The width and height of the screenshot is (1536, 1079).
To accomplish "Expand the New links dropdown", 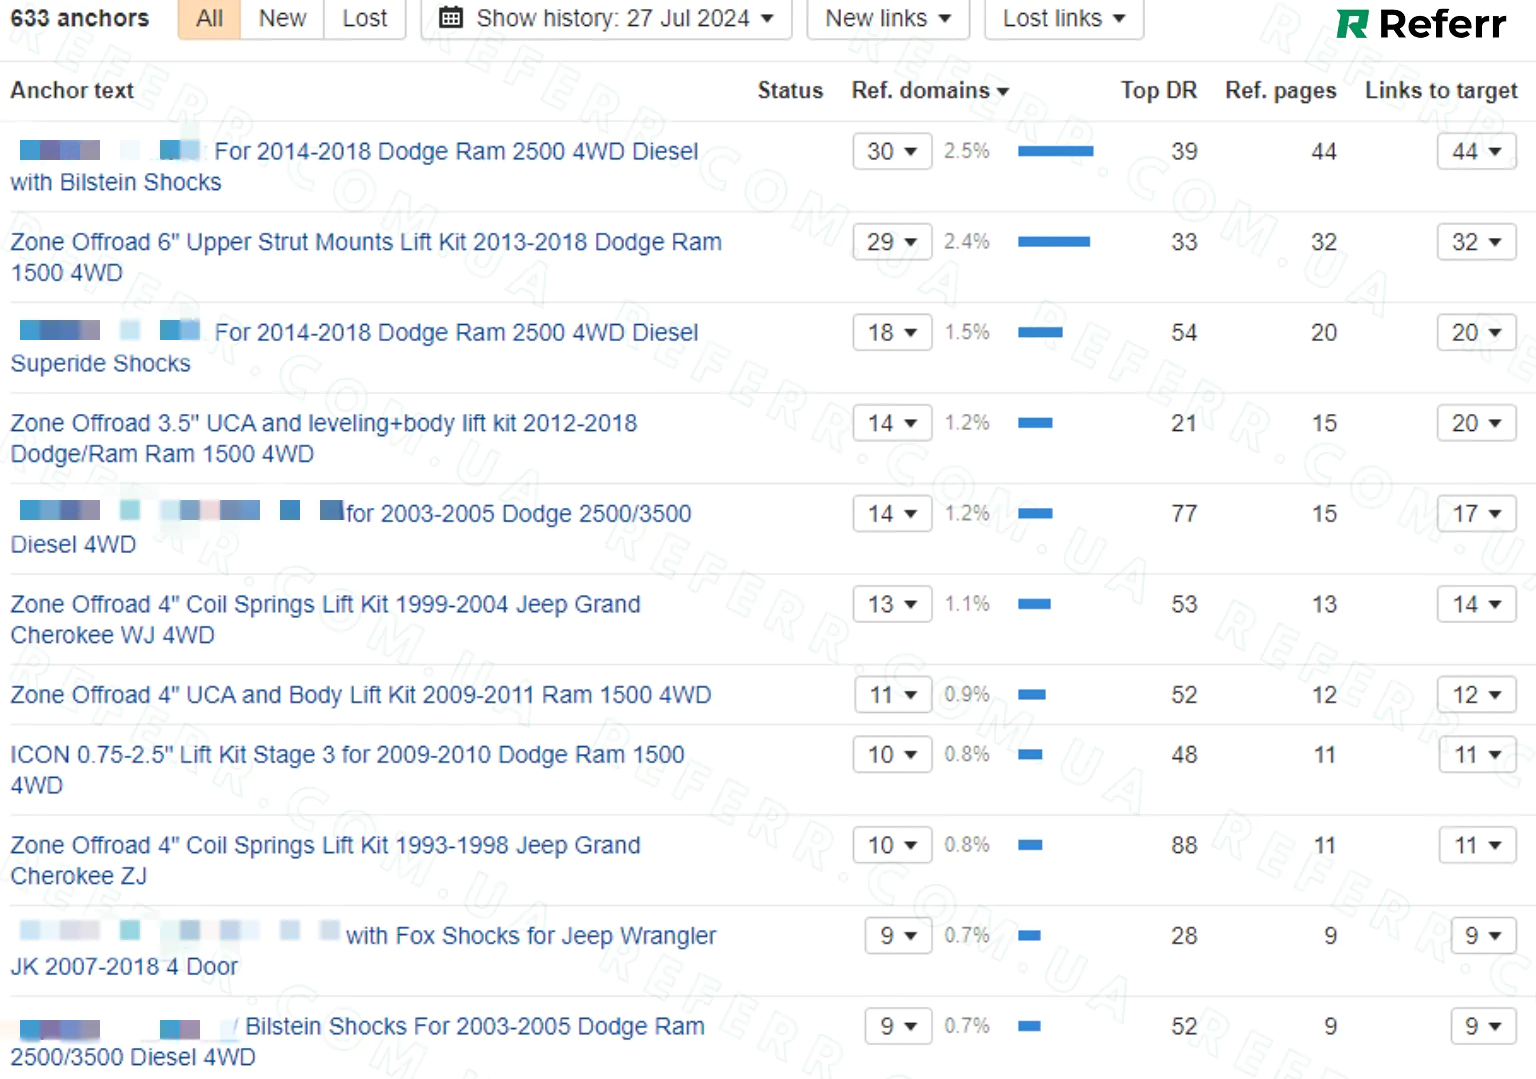I will pyautogui.click(x=887, y=18).
